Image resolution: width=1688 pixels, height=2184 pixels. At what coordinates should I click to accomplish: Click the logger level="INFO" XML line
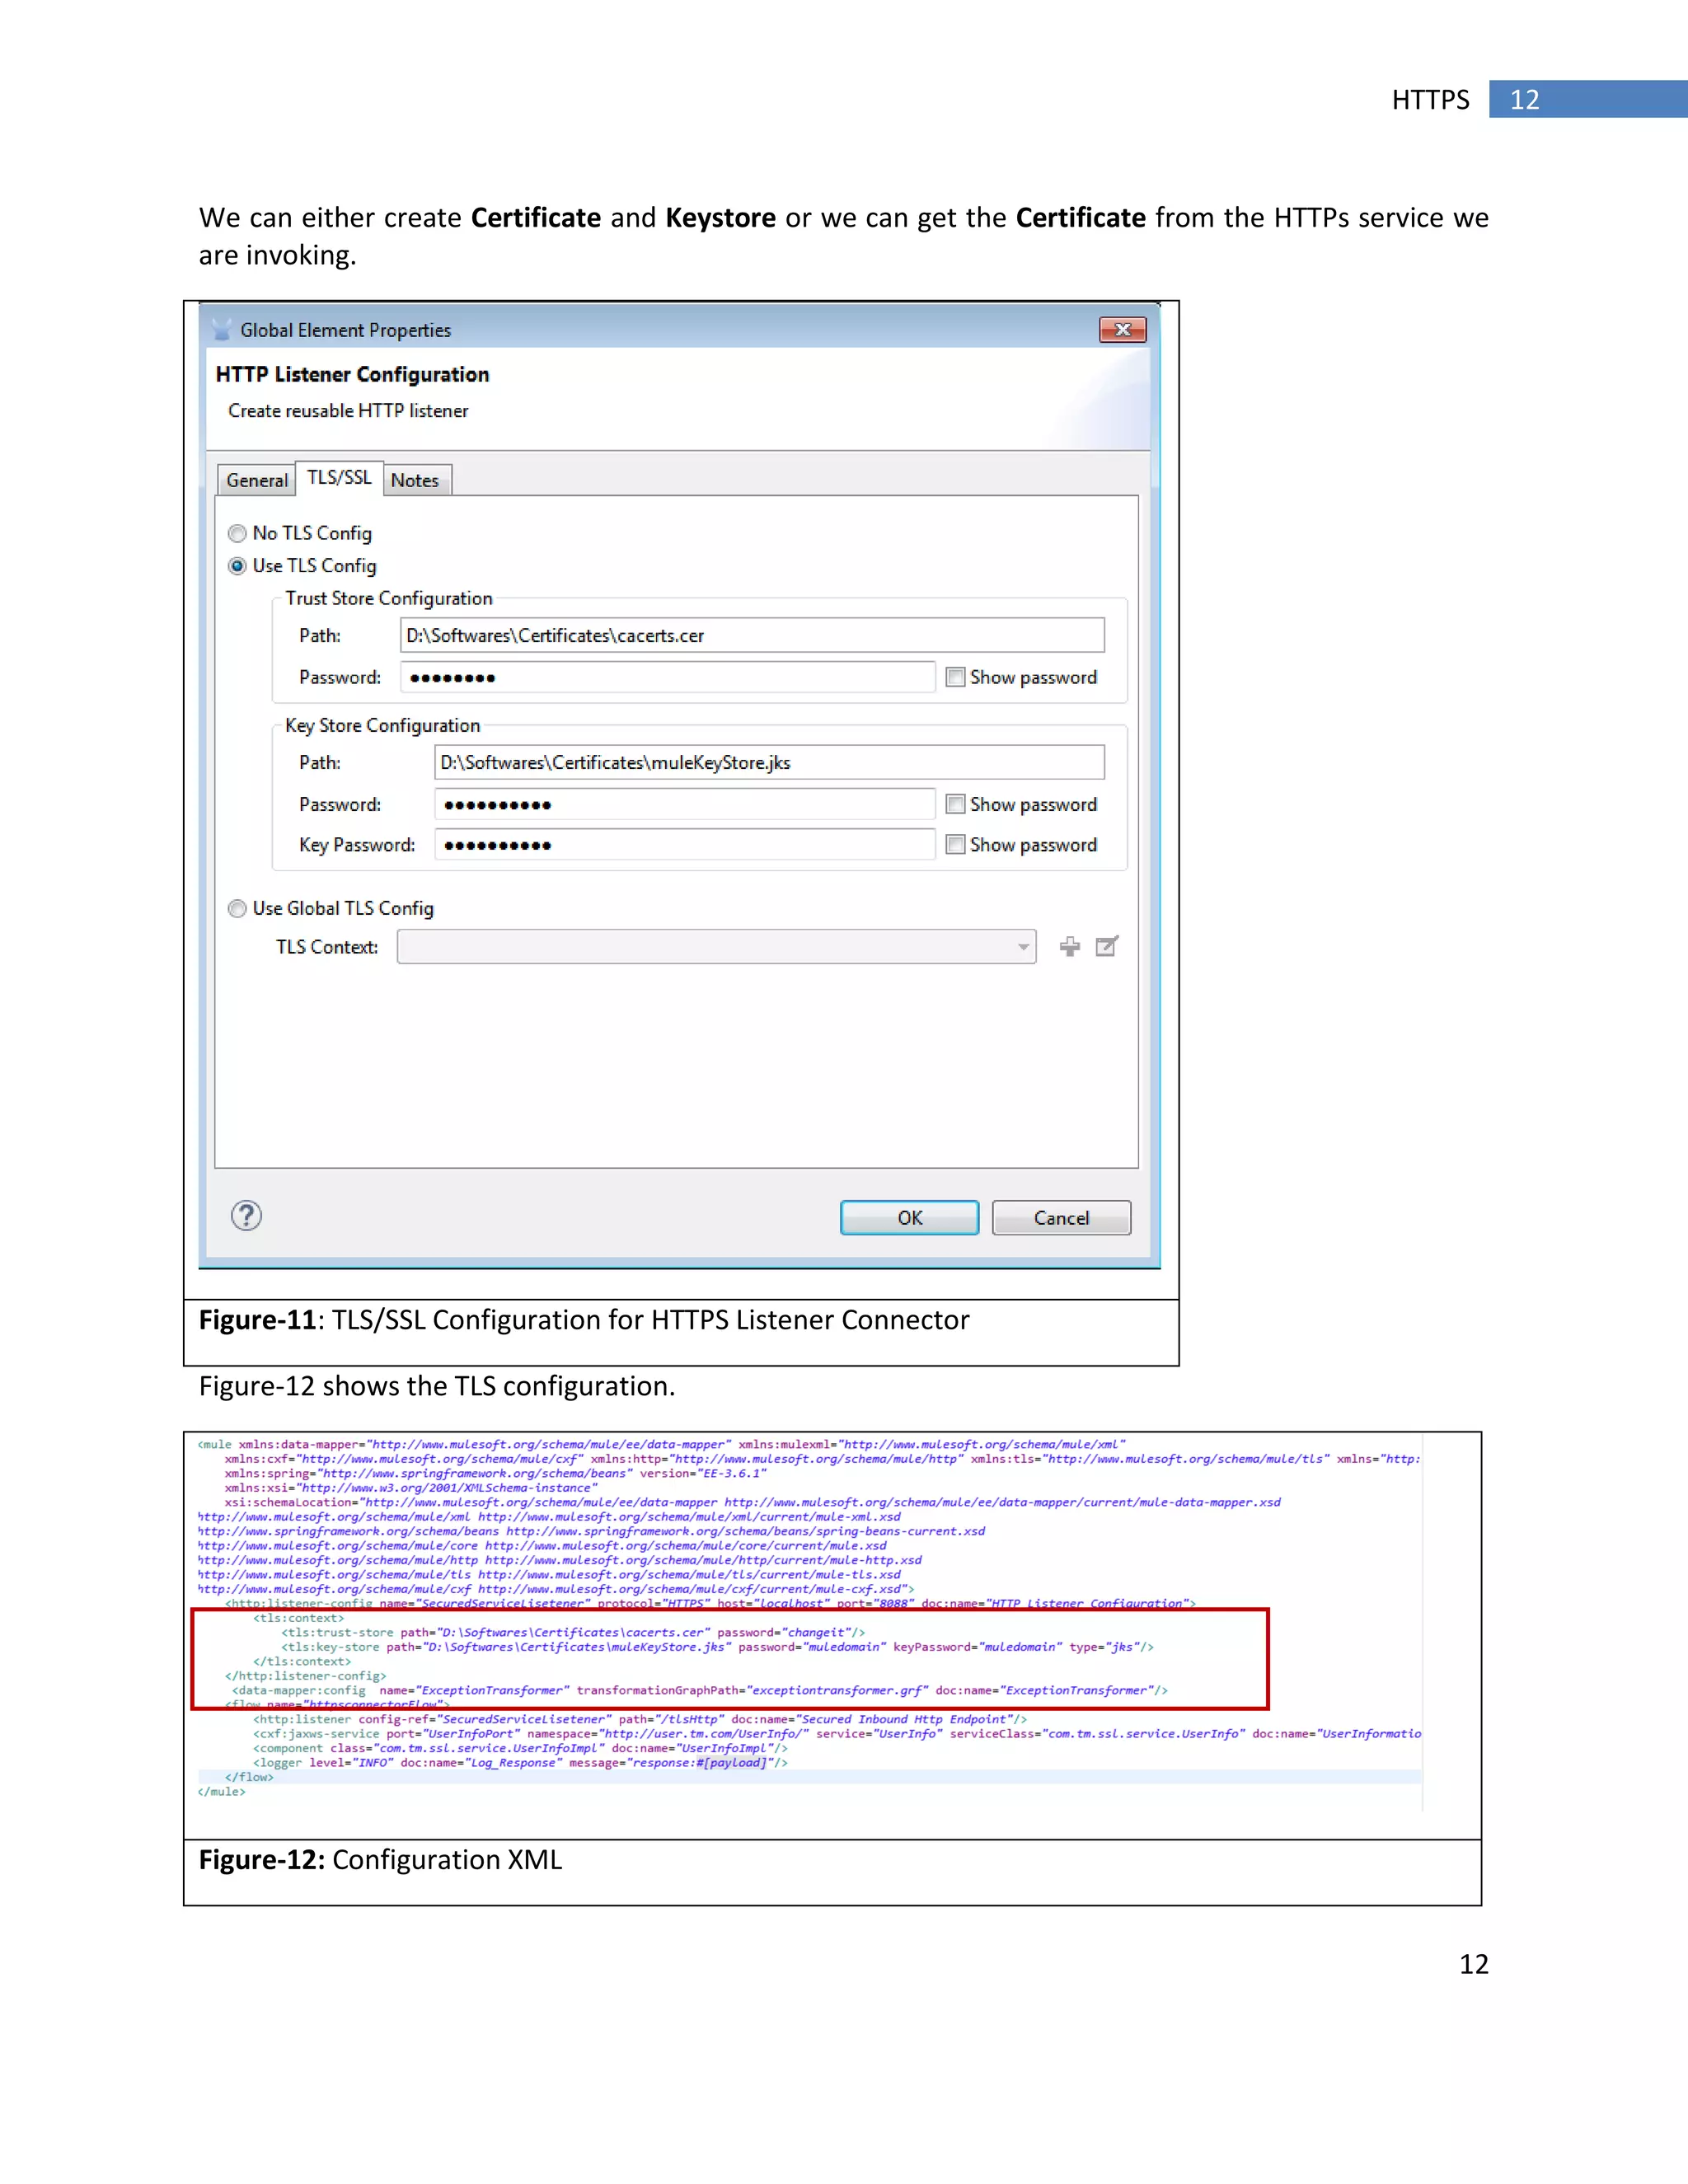coord(520,1762)
